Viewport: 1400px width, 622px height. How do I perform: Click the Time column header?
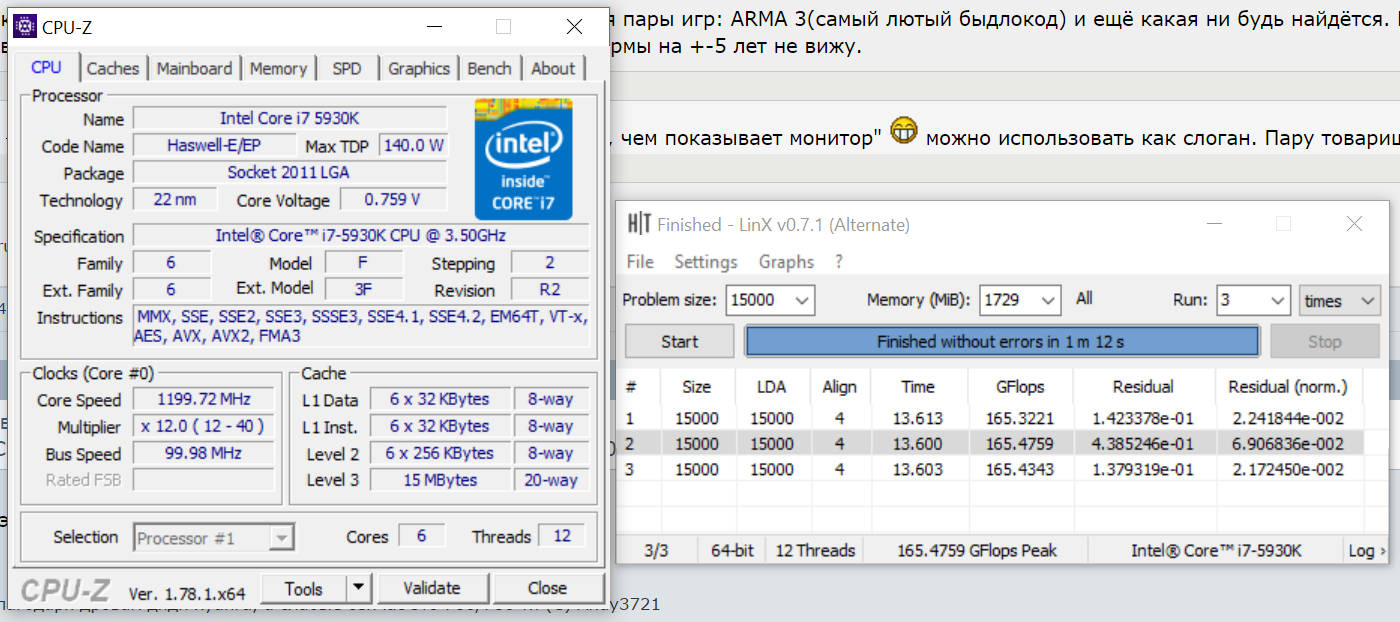[x=918, y=386]
